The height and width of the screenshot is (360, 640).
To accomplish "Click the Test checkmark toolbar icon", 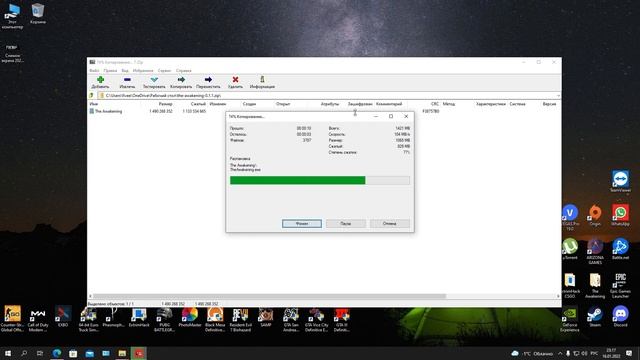I will click(154, 80).
